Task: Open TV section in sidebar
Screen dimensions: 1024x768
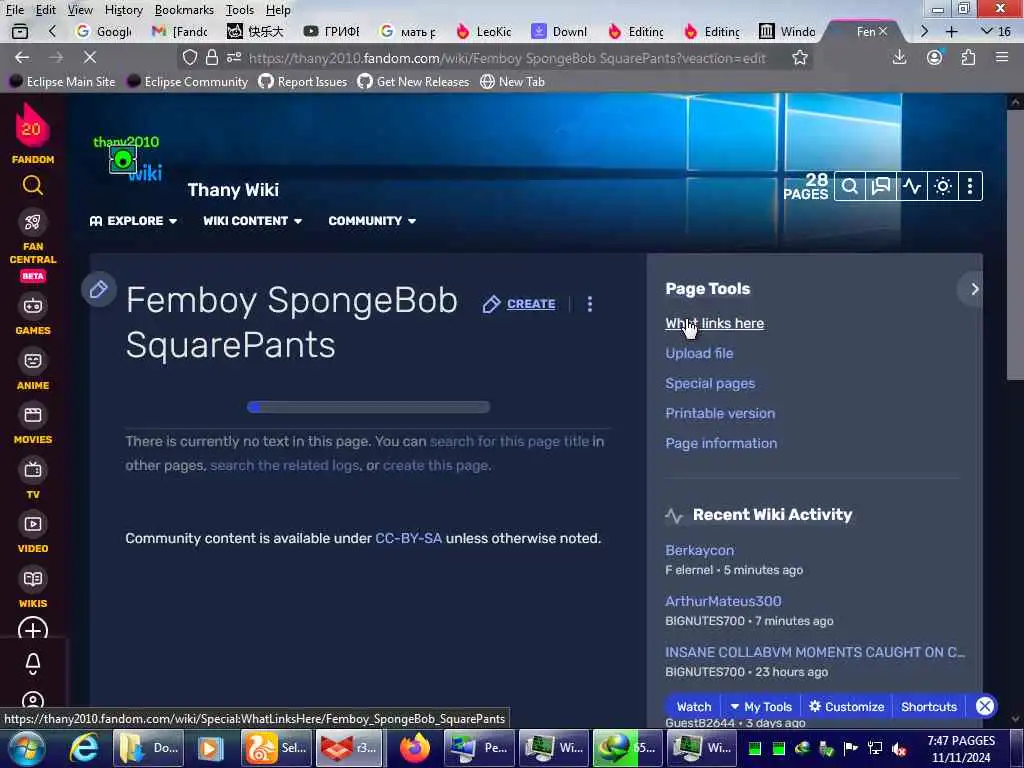Action: pos(33,479)
